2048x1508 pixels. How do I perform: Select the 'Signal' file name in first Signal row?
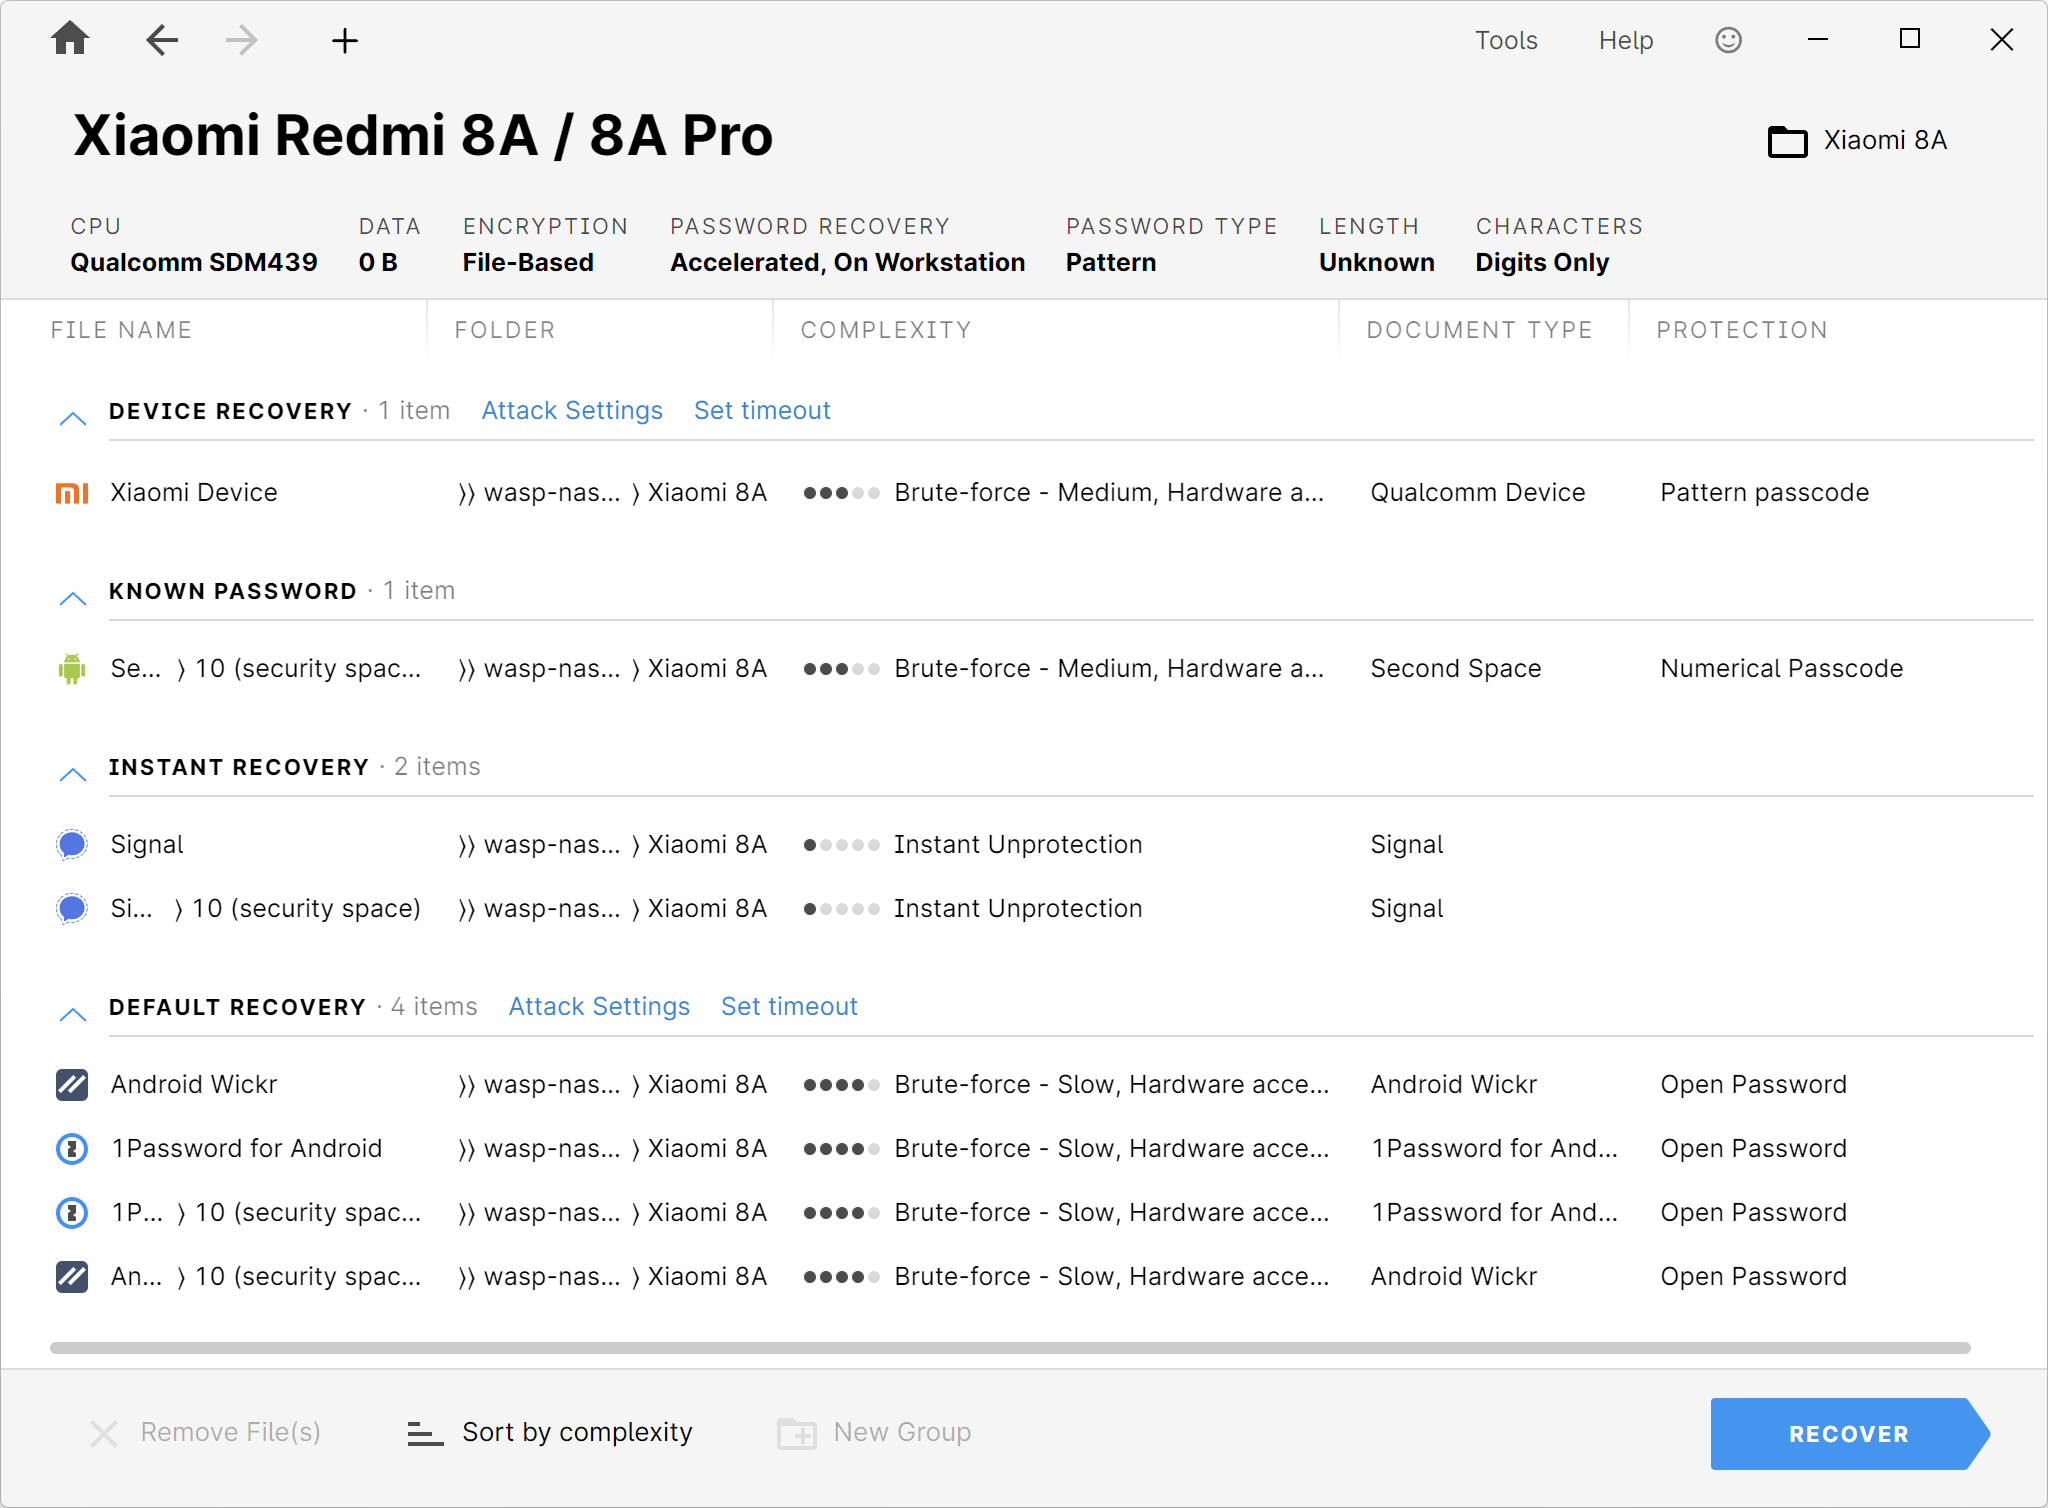click(x=147, y=845)
